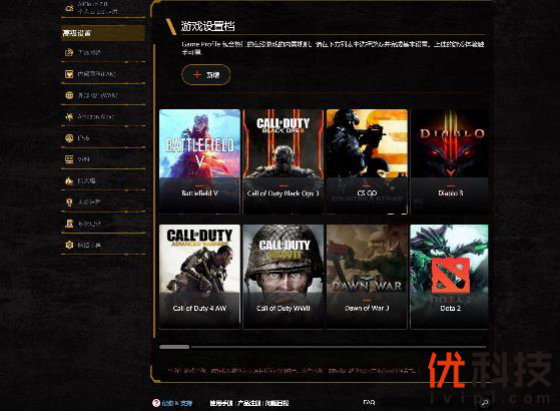Open the firewall flame sidebar icon
The image size is (560, 411).
point(69,181)
